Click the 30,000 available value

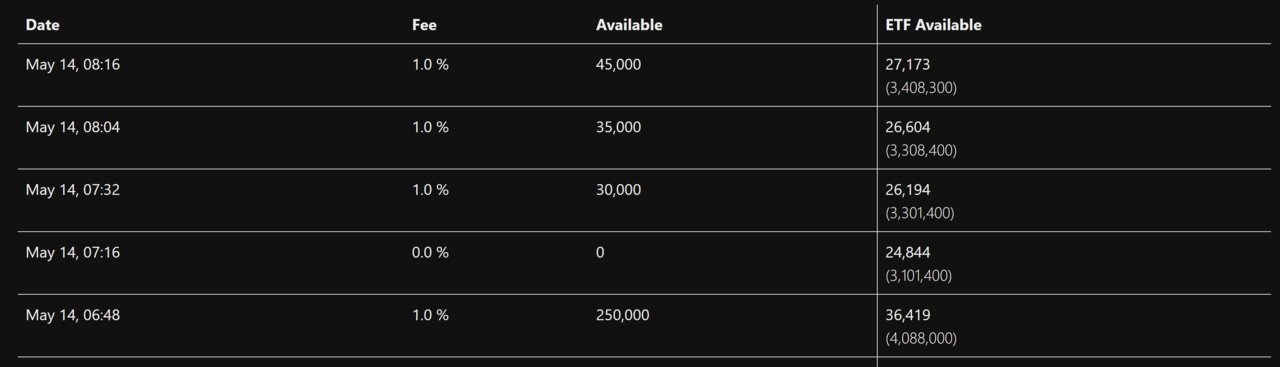(x=619, y=189)
